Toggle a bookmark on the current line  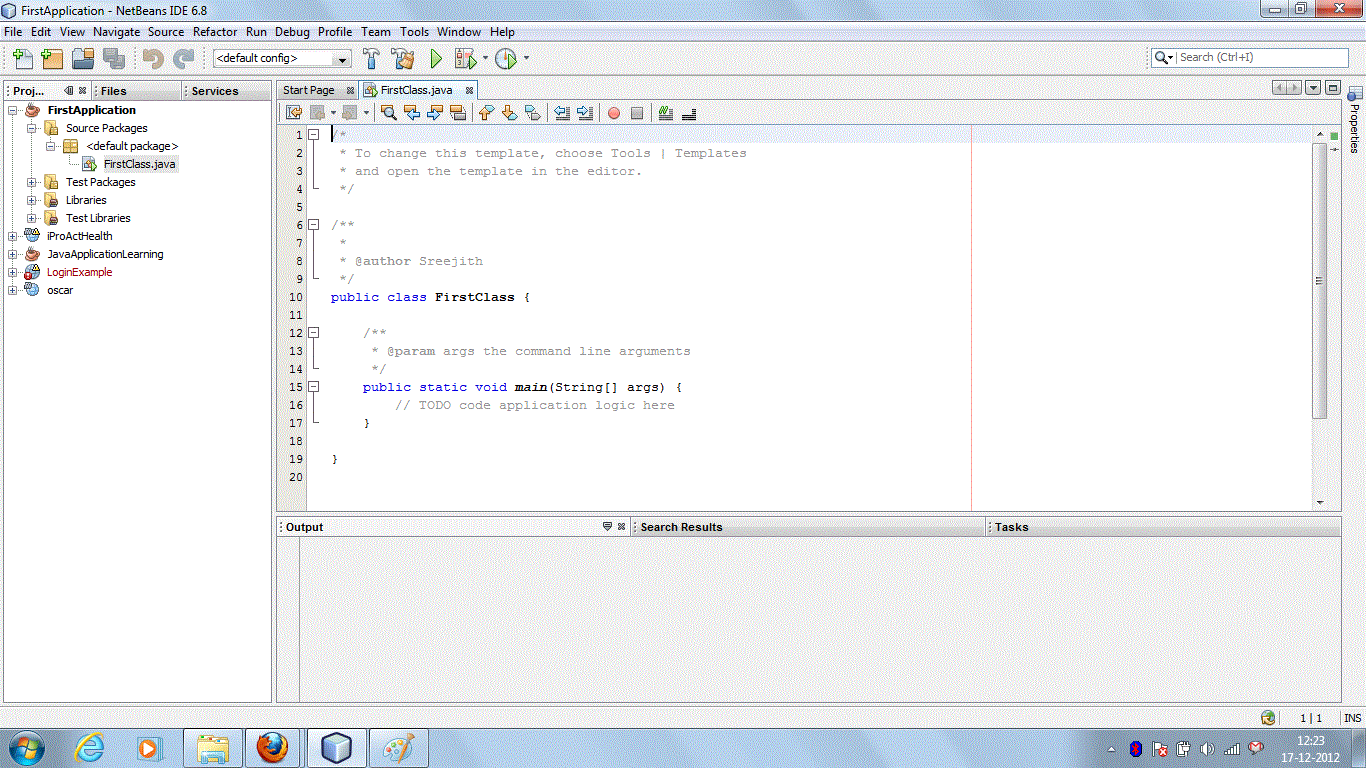pyautogui.click(x=533, y=112)
